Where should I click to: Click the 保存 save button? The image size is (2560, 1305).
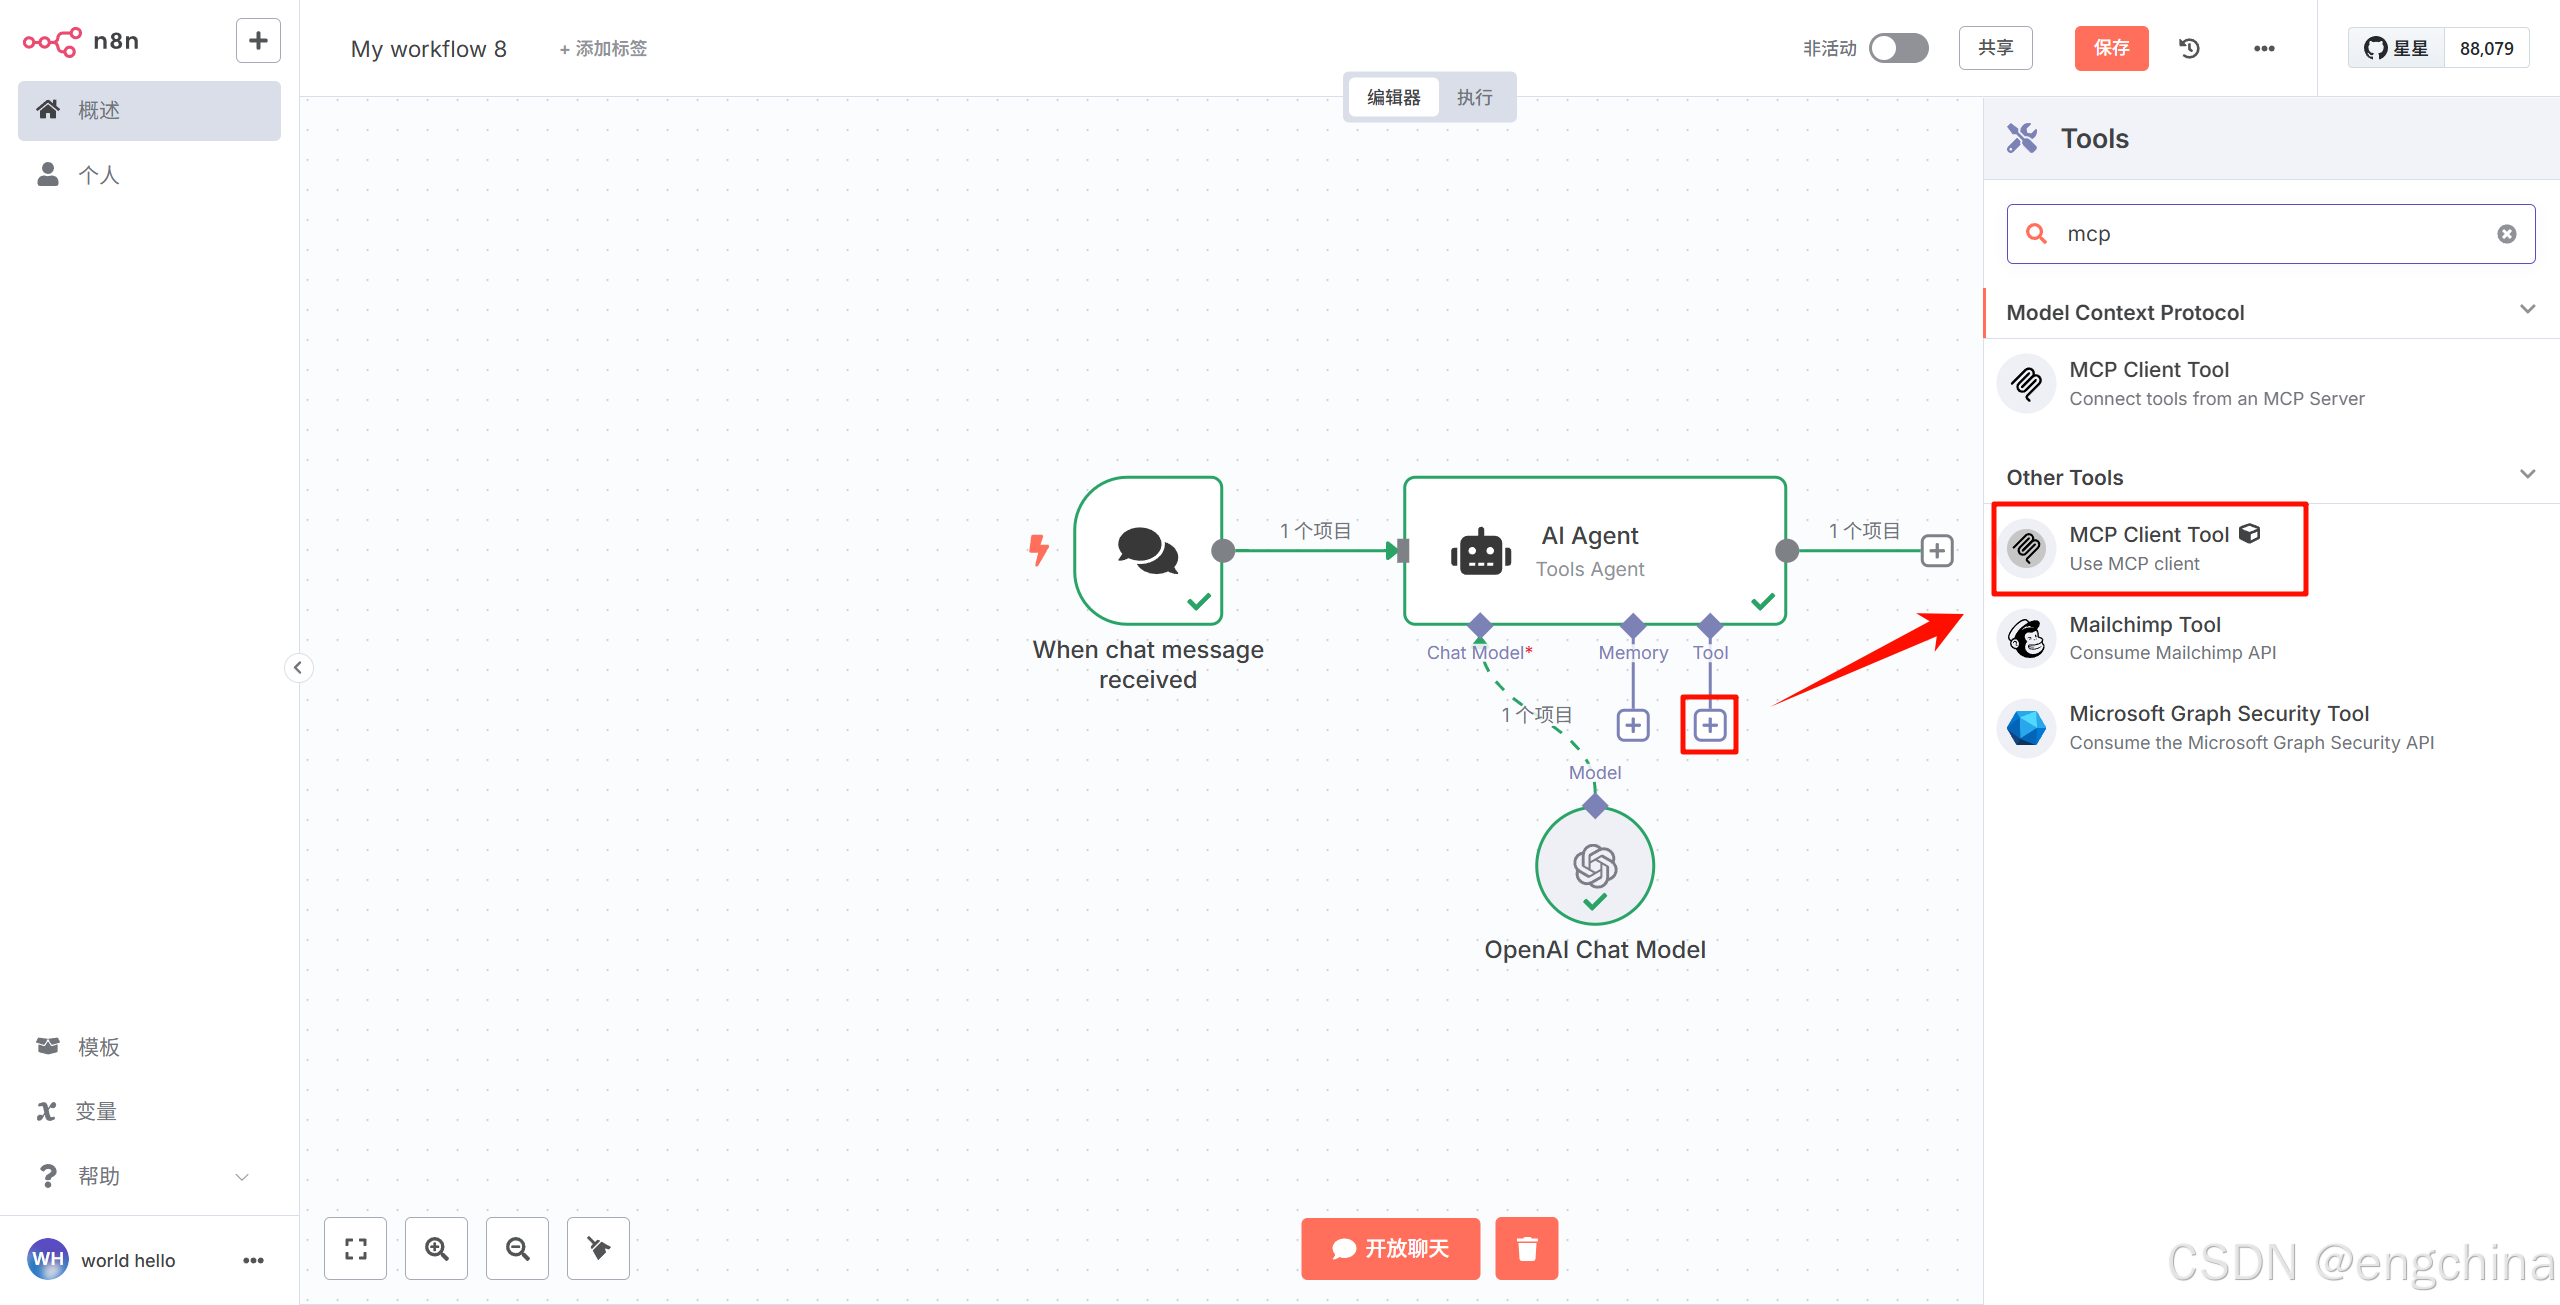click(2111, 48)
